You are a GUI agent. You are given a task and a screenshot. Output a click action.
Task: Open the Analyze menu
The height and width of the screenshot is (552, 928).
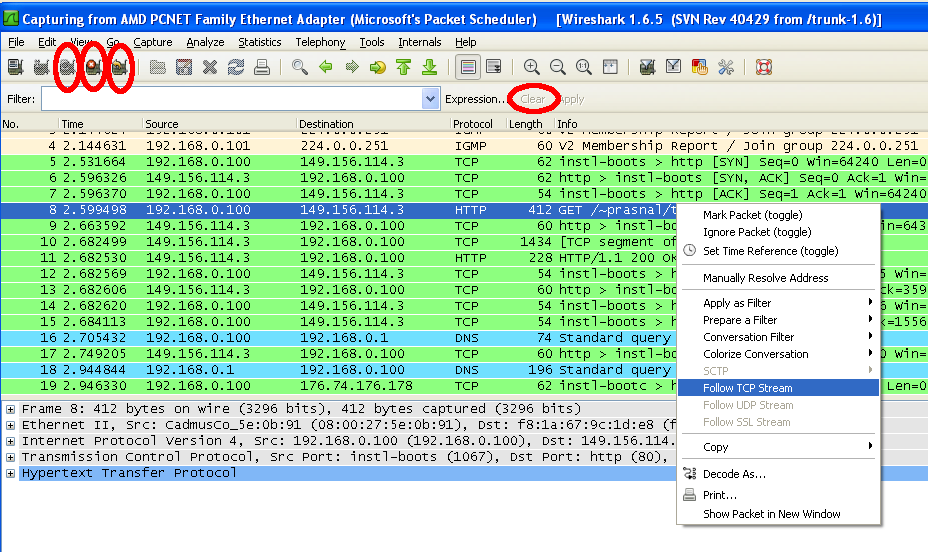[205, 42]
